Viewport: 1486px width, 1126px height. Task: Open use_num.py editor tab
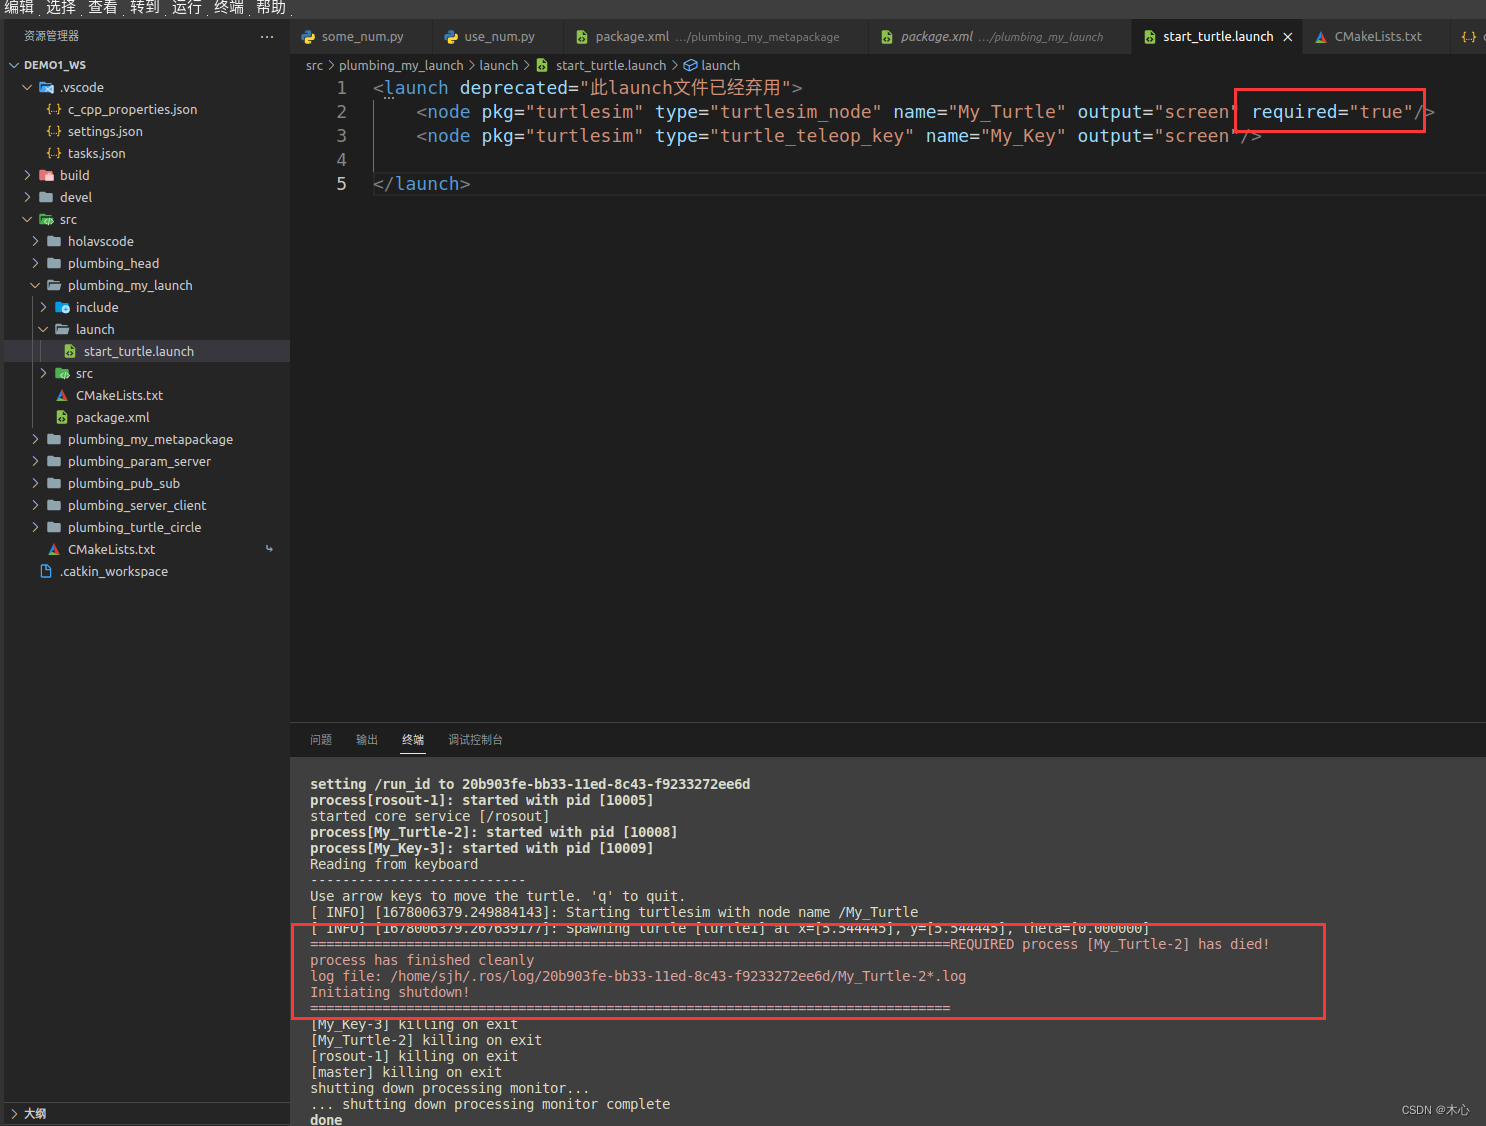pyautogui.click(x=499, y=37)
